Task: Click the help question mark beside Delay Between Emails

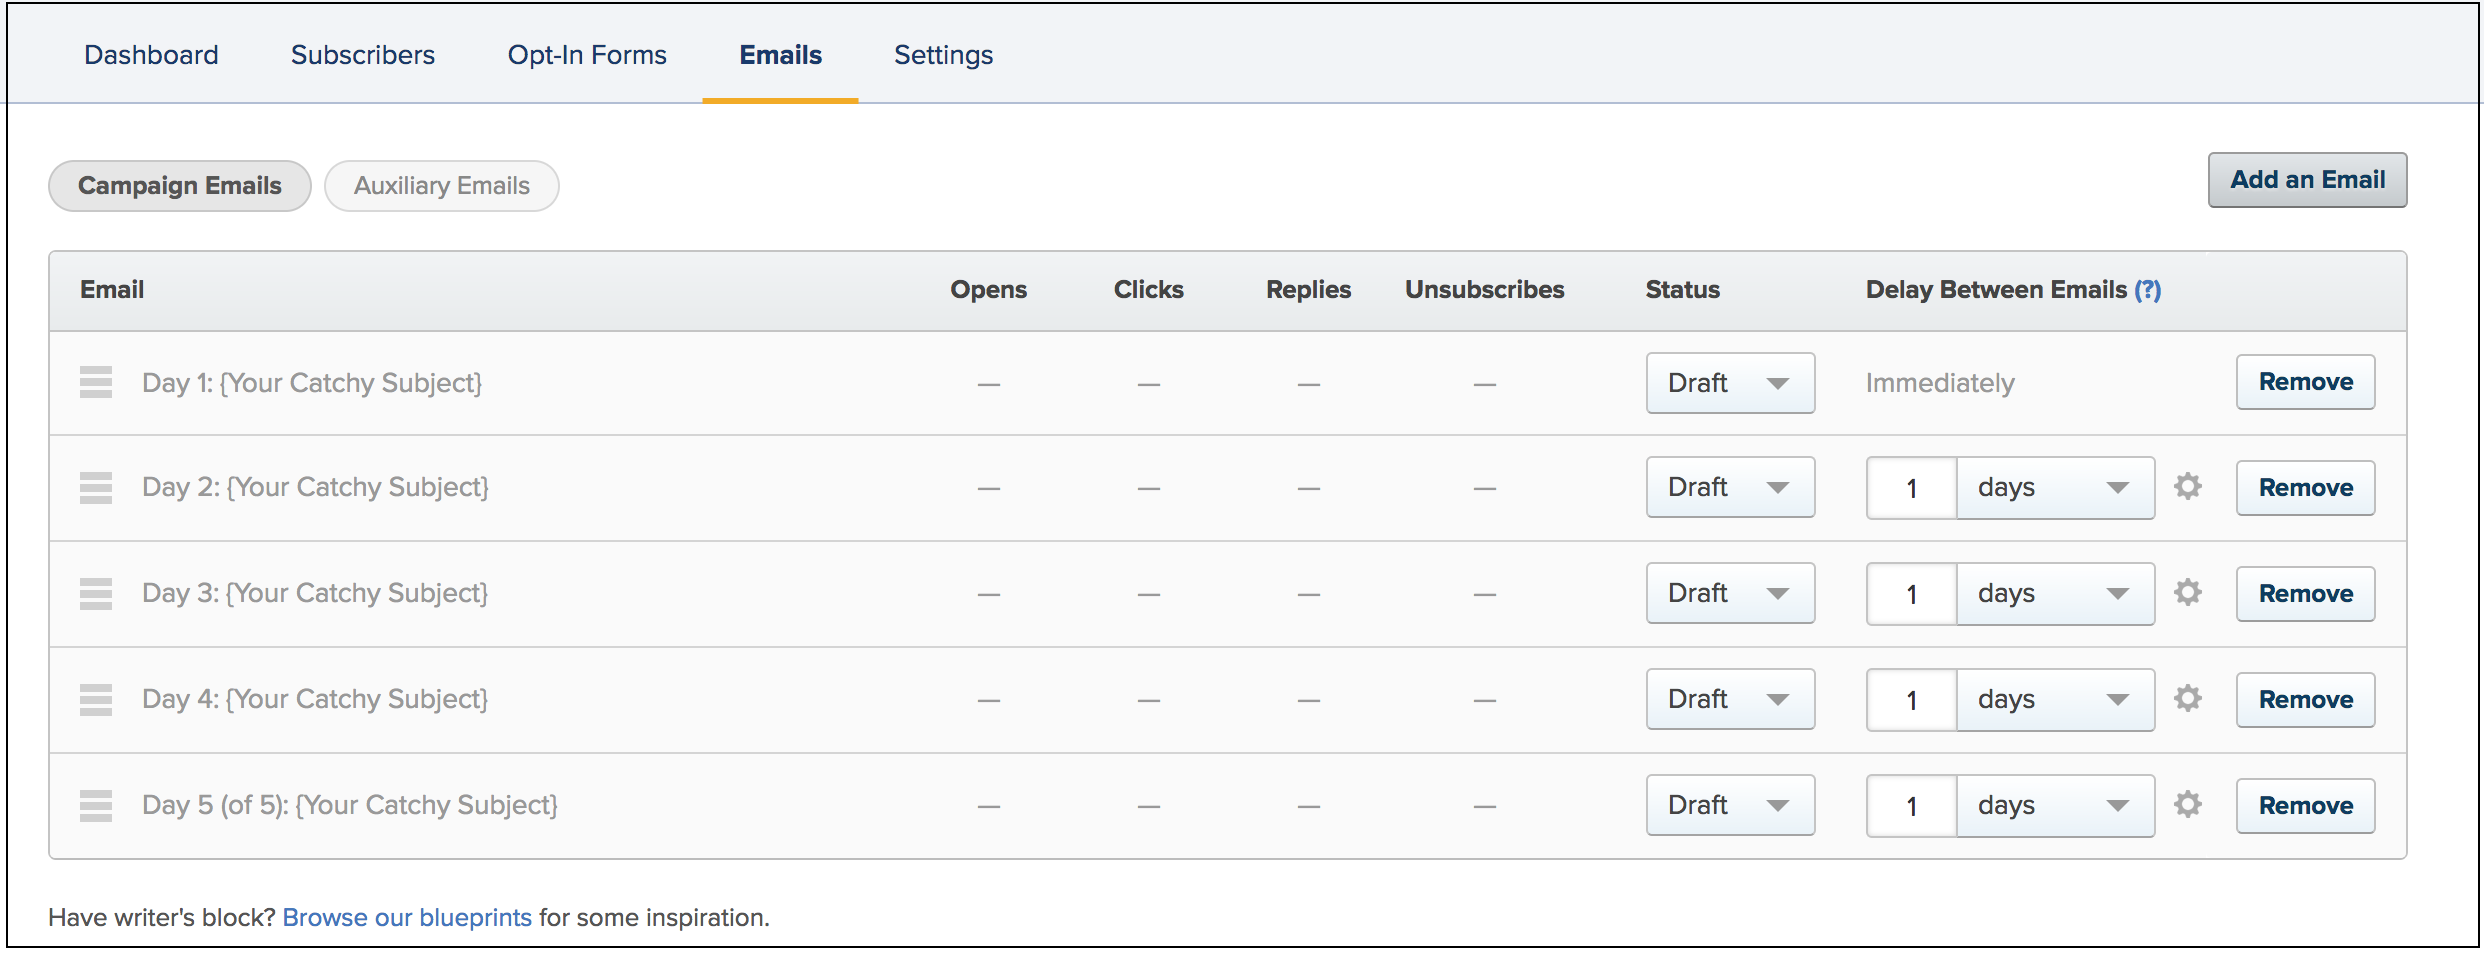Action: tap(2147, 290)
